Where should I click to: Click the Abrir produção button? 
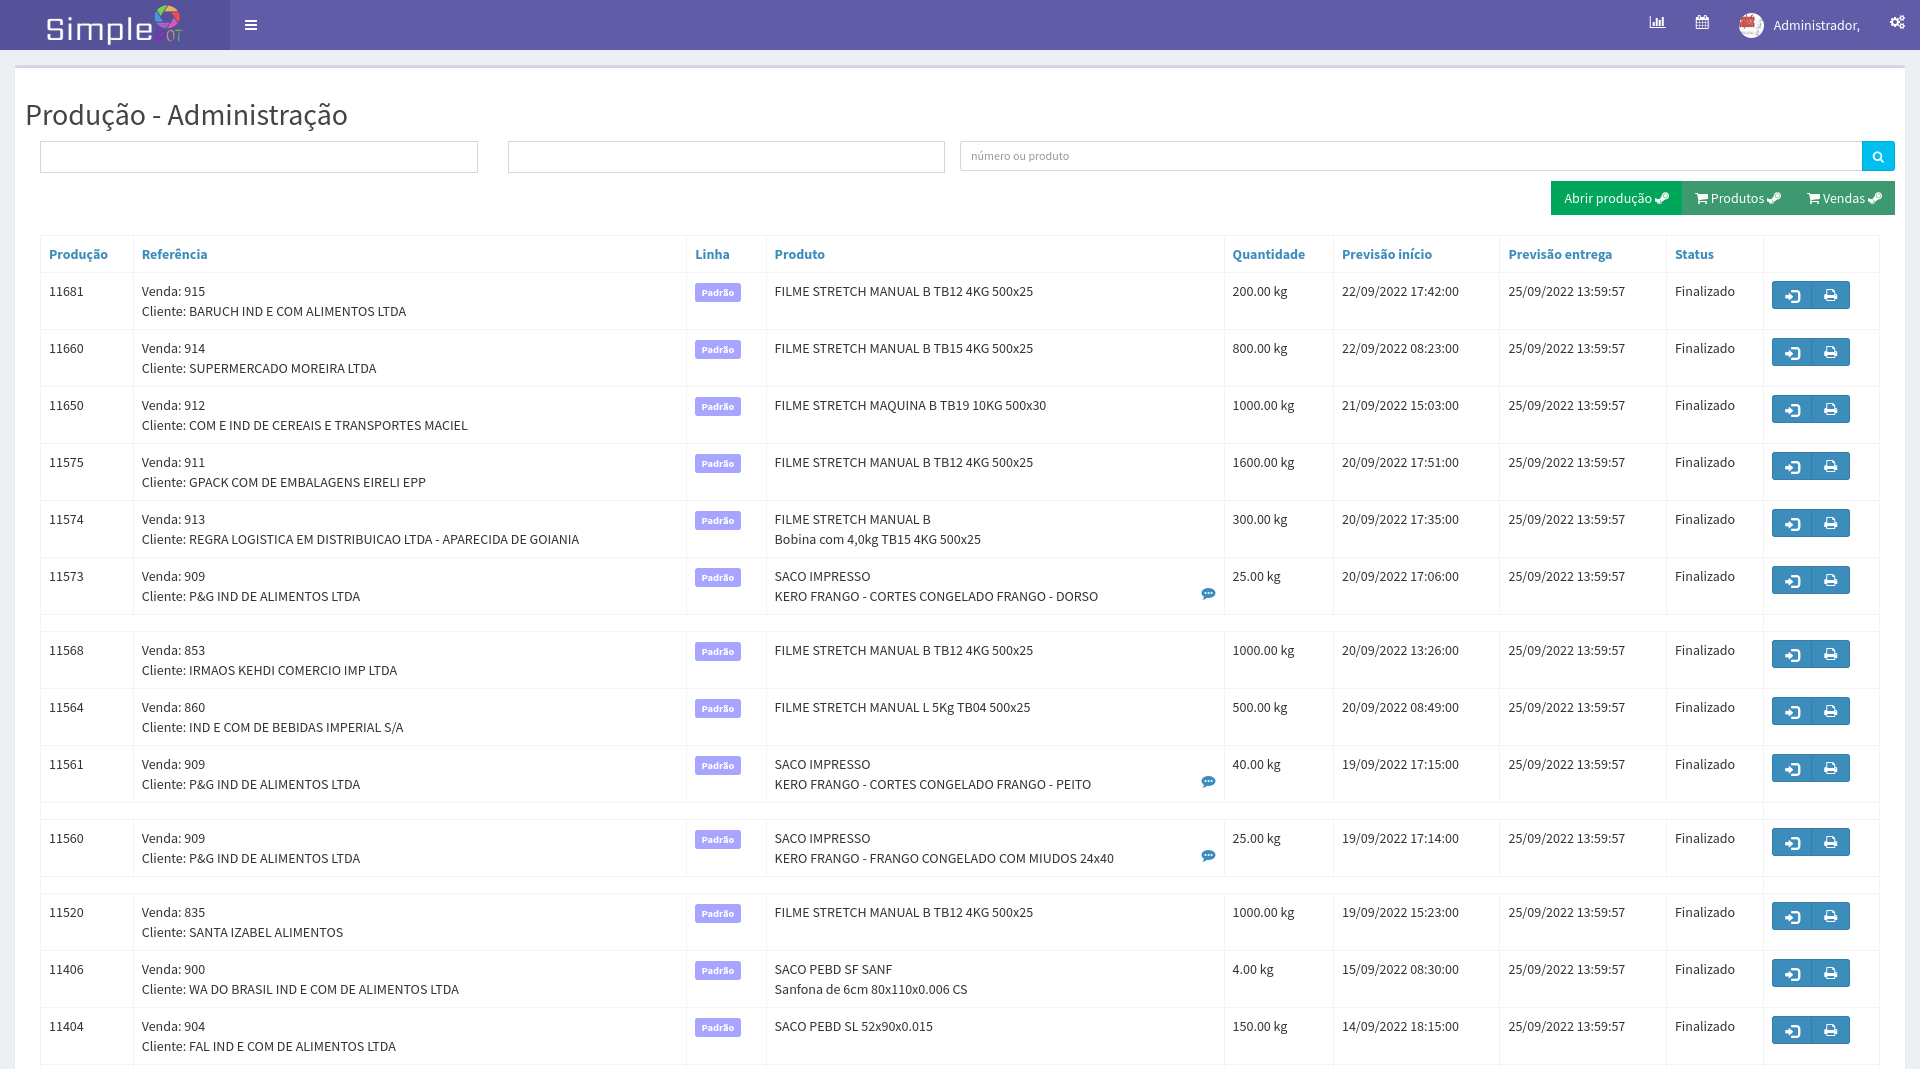[1615, 199]
